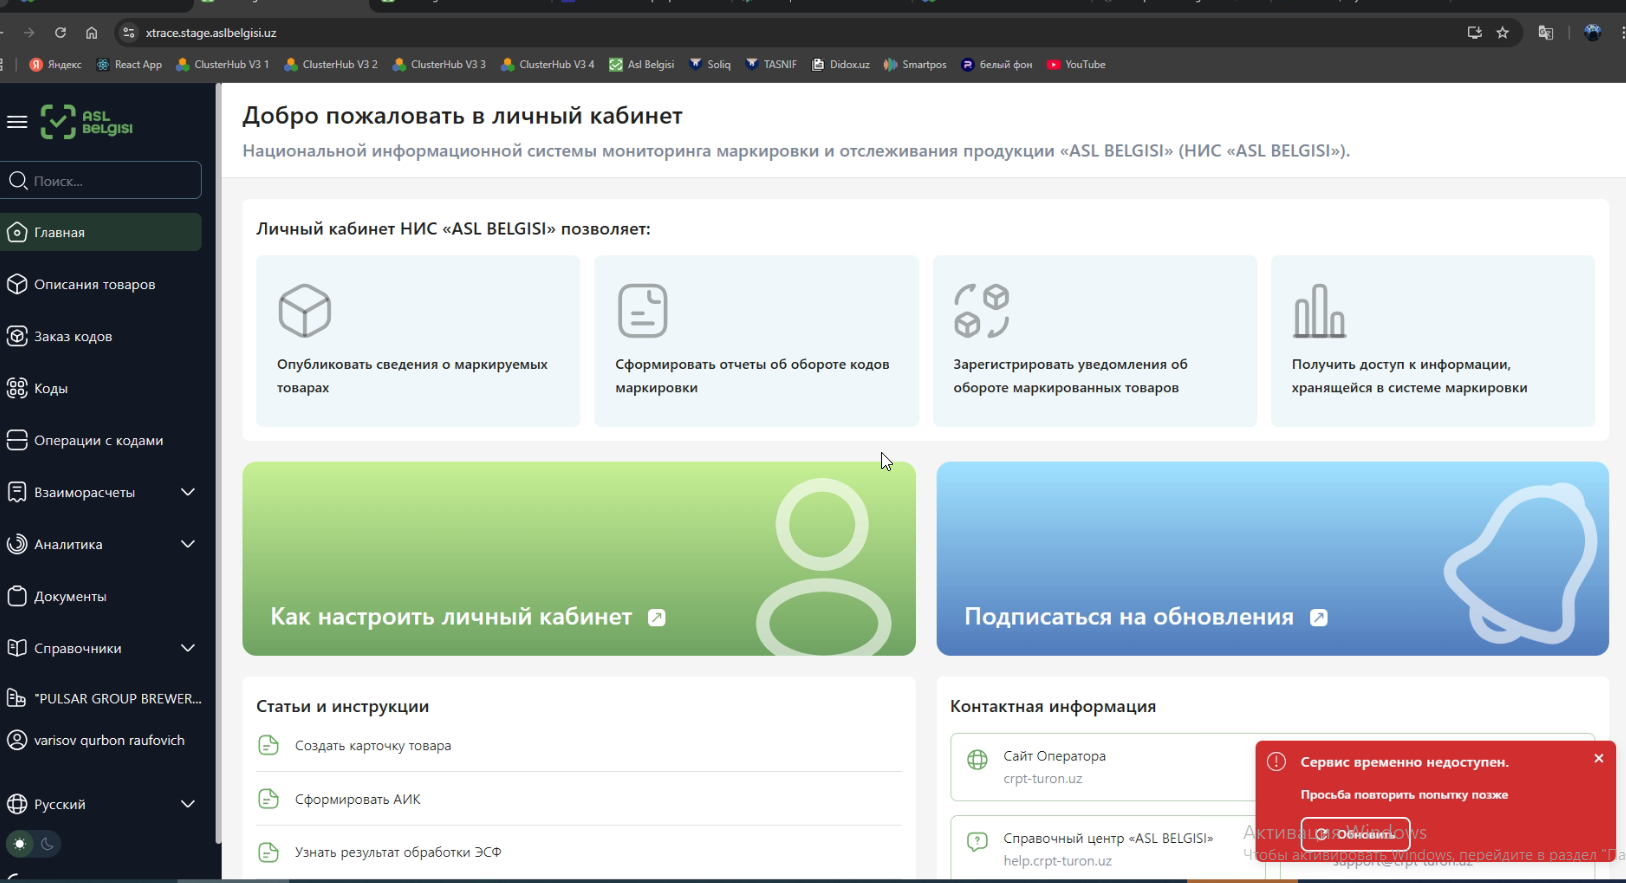Image resolution: width=1626 pixels, height=883 pixels.
Task: Click external link icon beside Подписаться
Action: click(x=1319, y=618)
